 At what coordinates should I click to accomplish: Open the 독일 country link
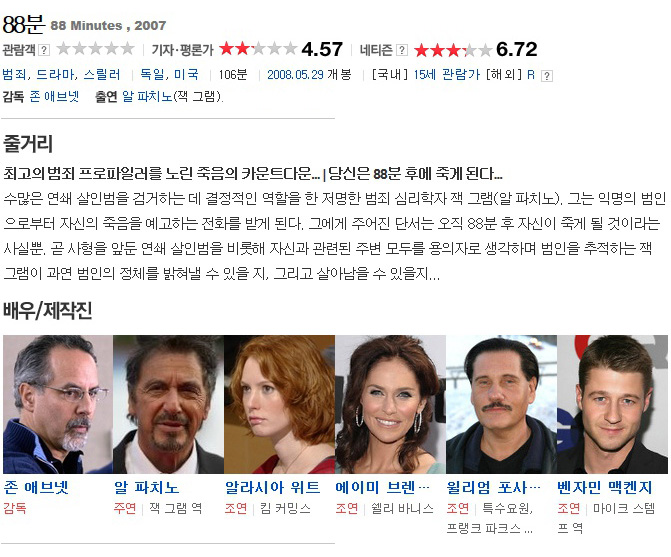(x=152, y=75)
